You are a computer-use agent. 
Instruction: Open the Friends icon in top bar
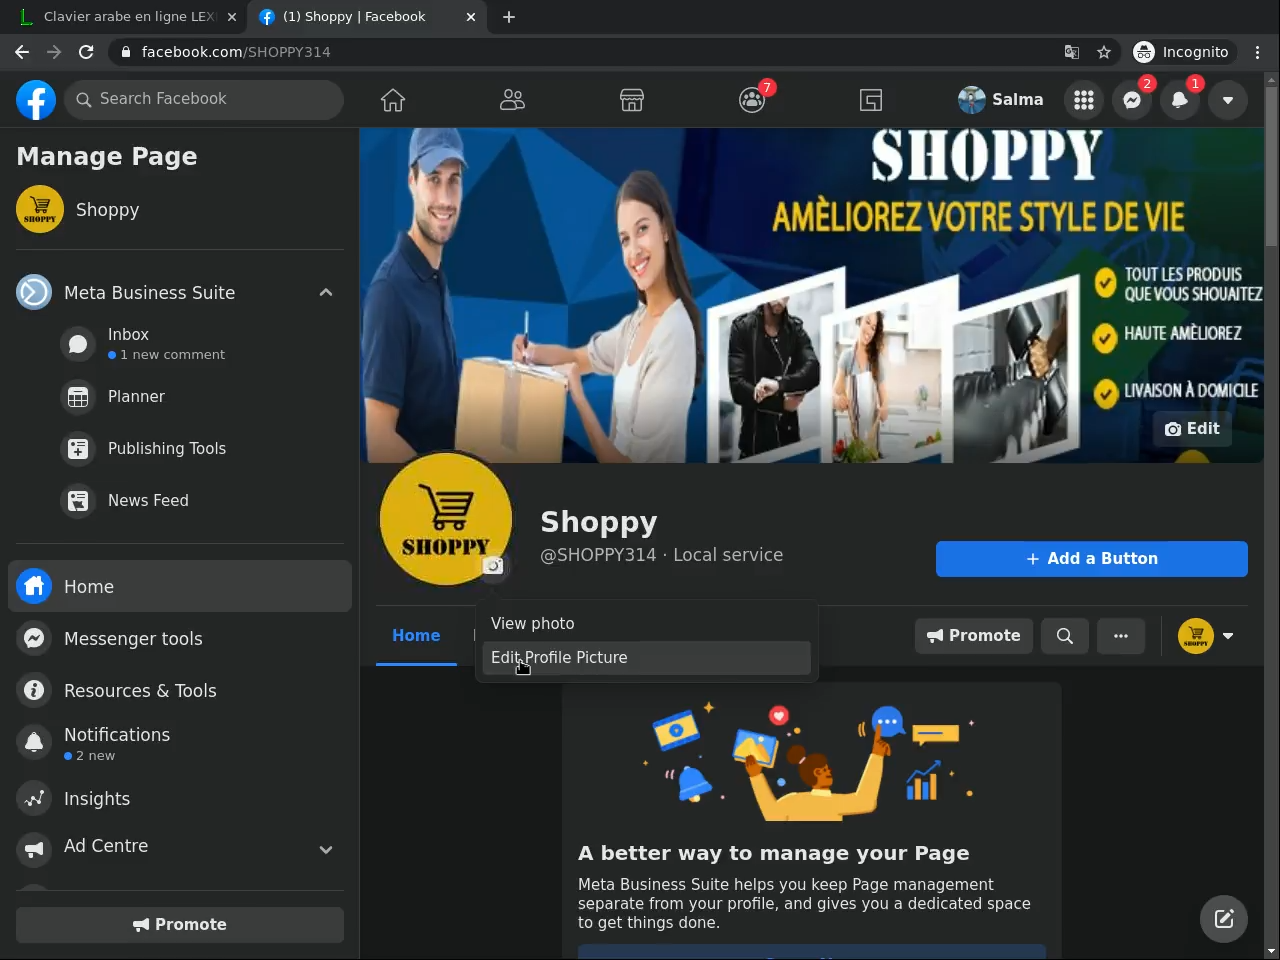(x=512, y=100)
